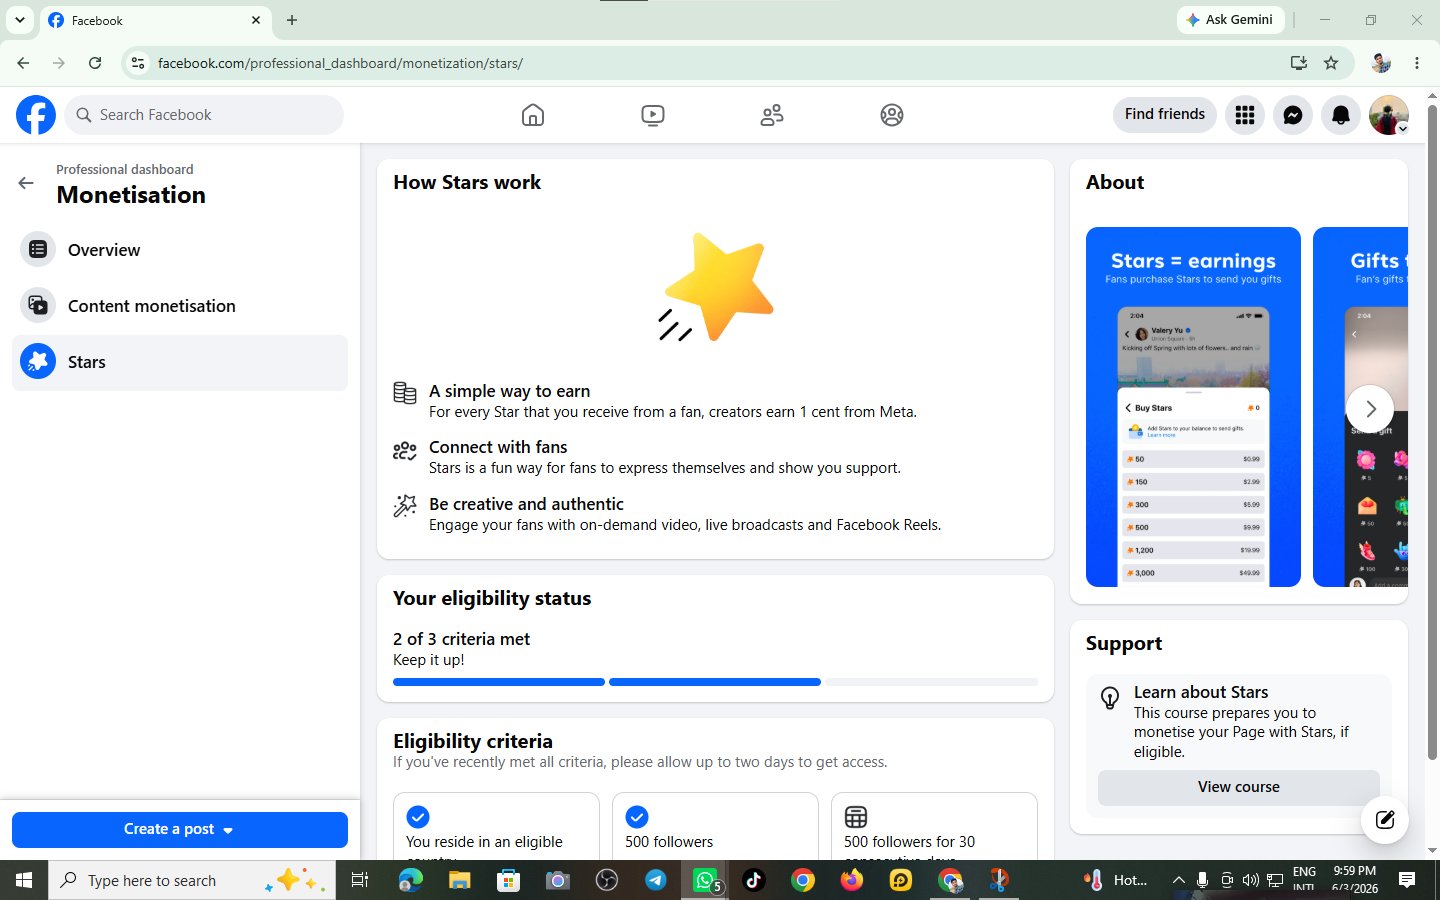Click the View course button
The image size is (1440, 900).
(x=1239, y=787)
